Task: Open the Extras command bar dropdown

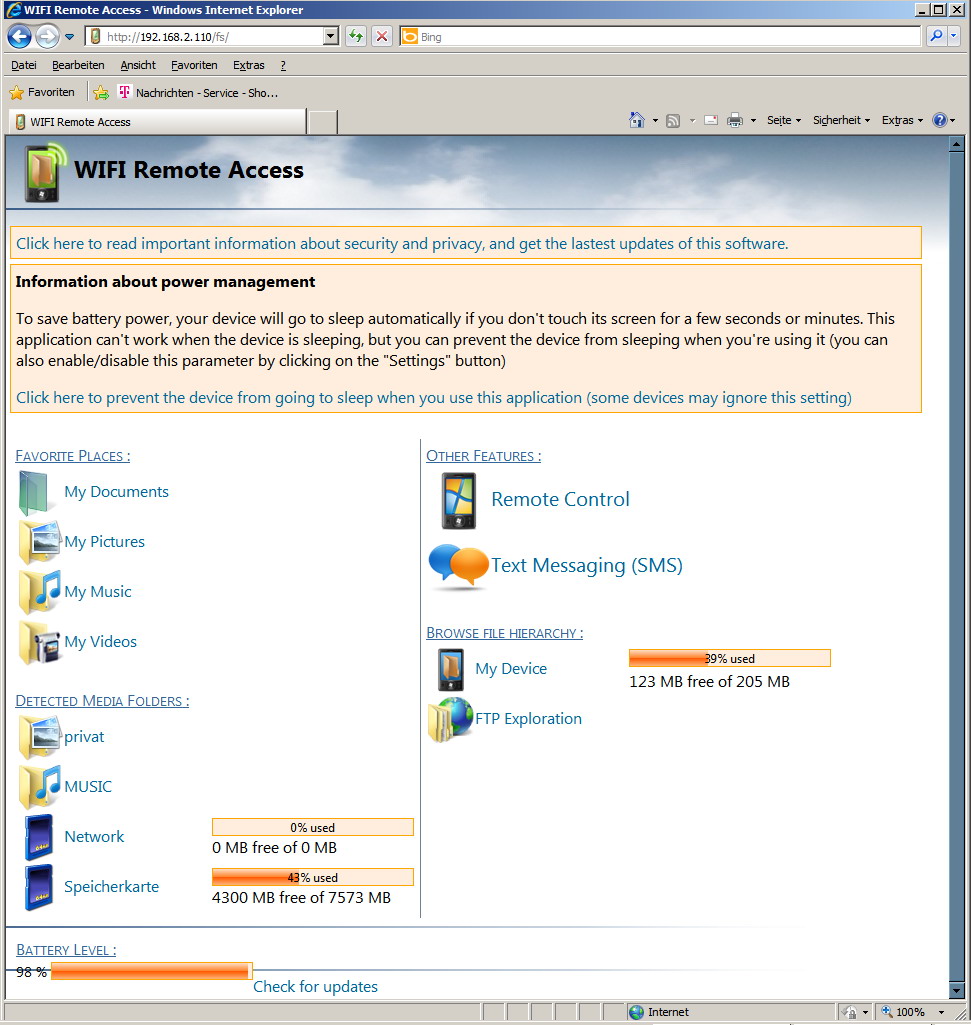Action: click(x=902, y=120)
